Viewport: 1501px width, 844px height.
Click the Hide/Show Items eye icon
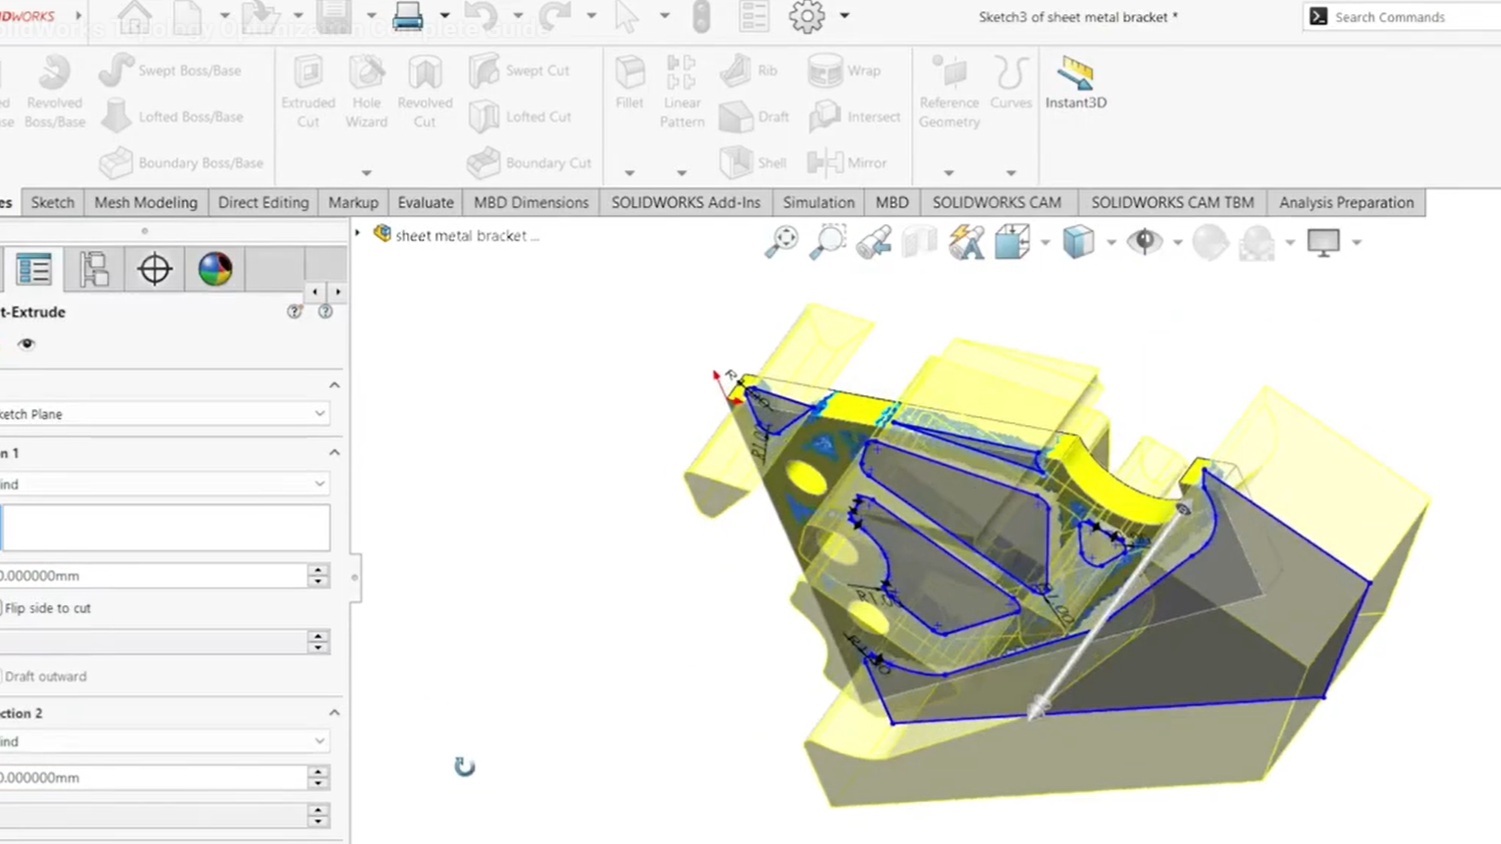click(1145, 242)
